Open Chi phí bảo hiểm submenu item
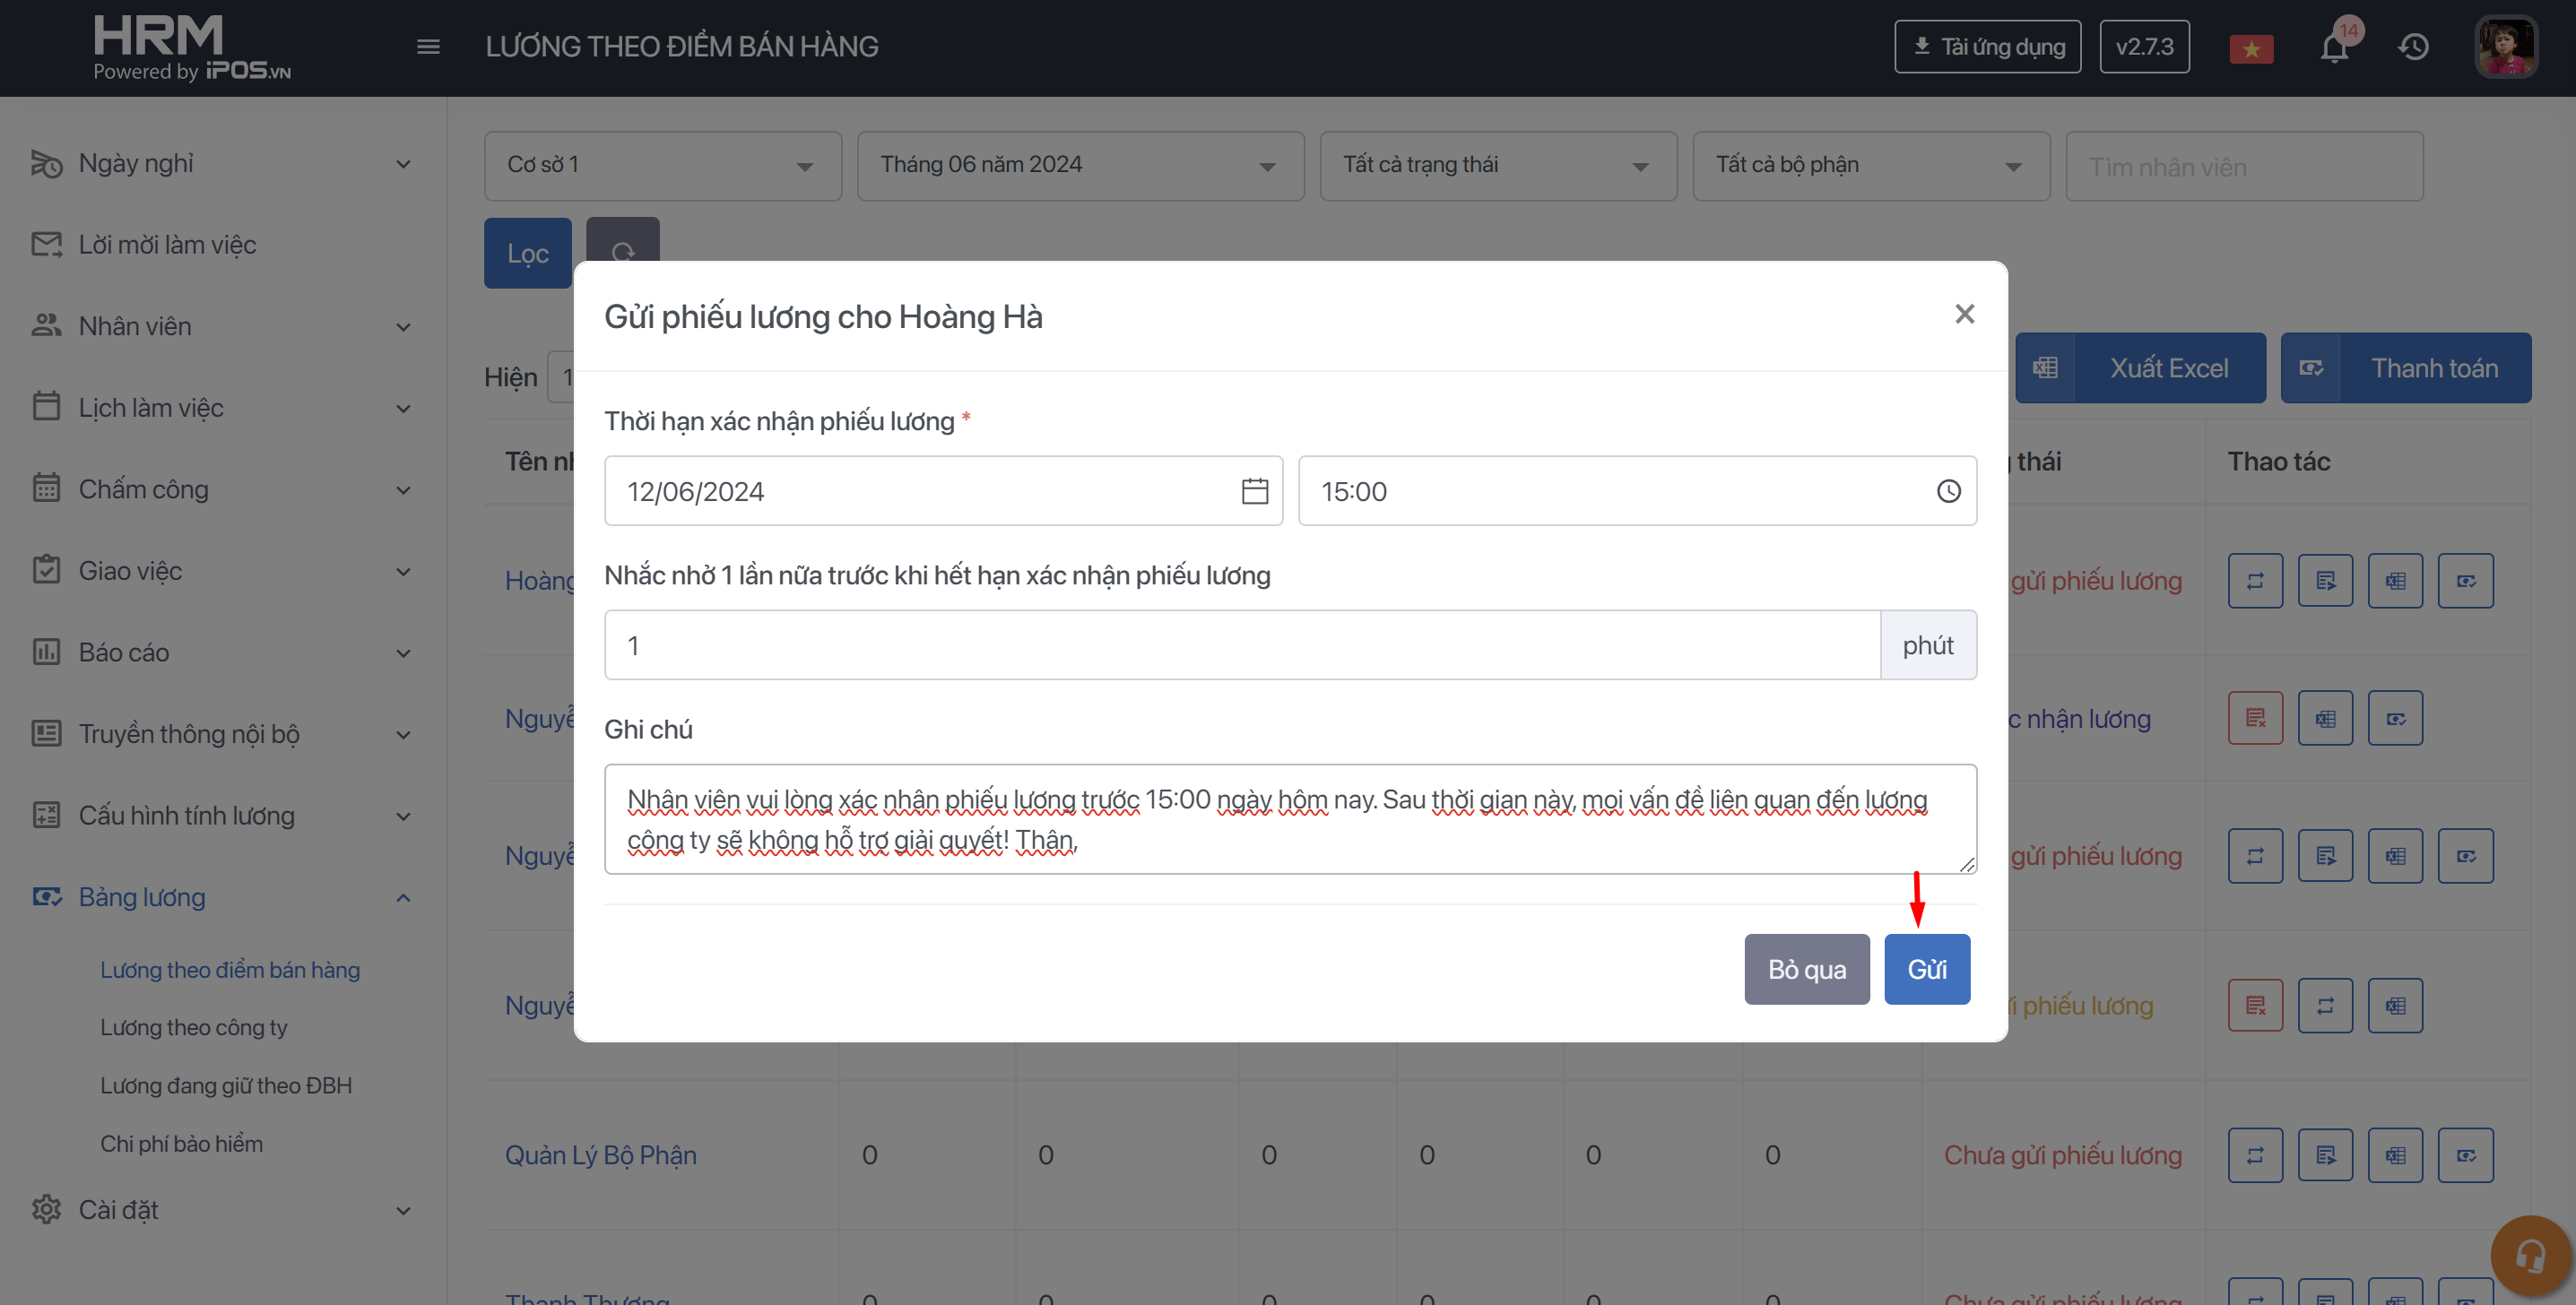Screen dimensions: 2576x1305 pyautogui.click(x=181, y=1143)
